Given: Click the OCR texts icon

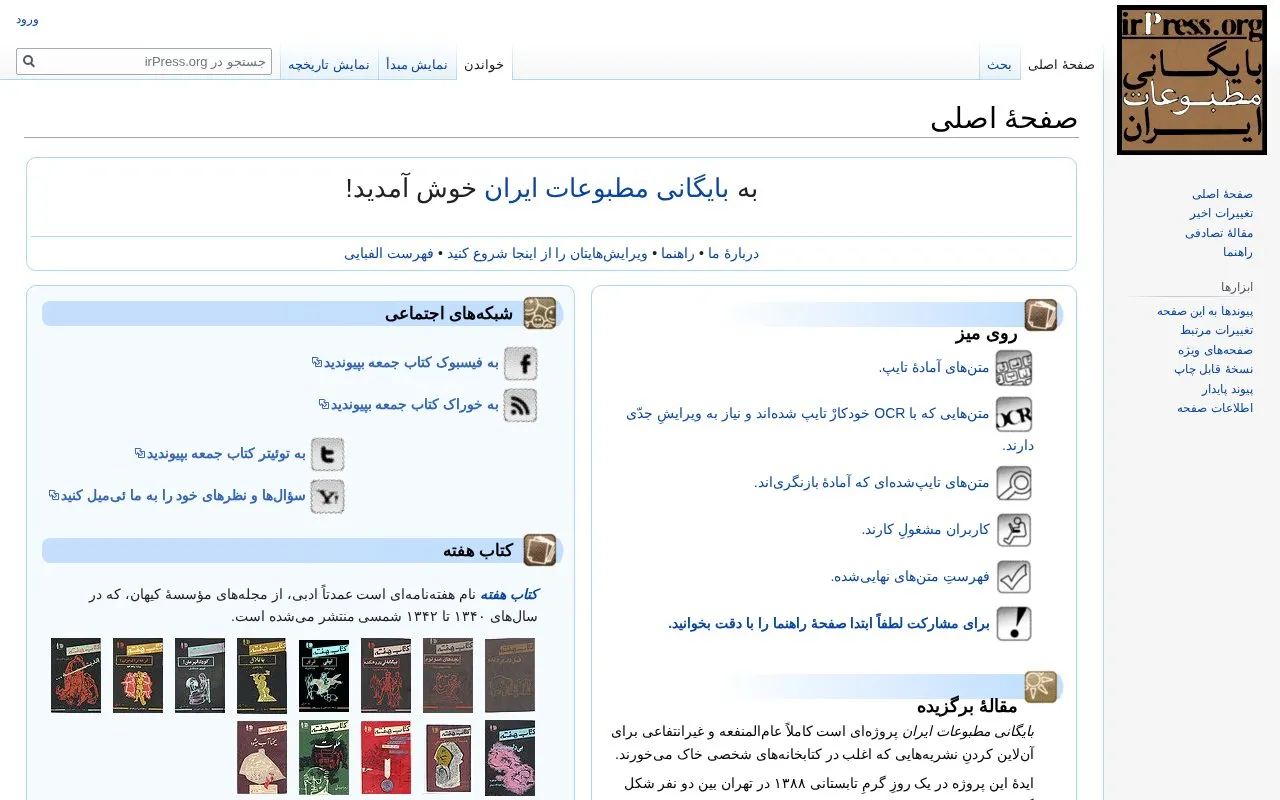Looking at the screenshot, I should tap(1014, 414).
